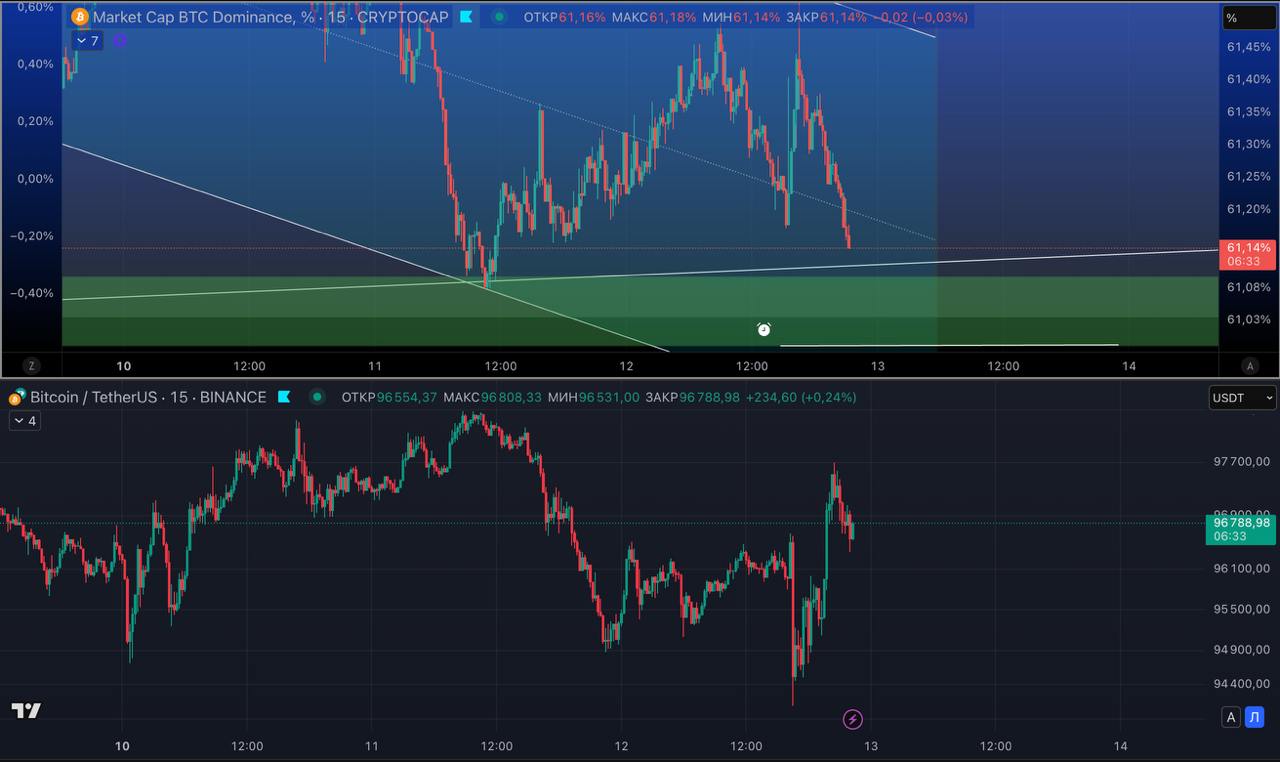This screenshot has height=762, width=1280.
Task: Click the 61,03% scale label
Action: pyautogui.click(x=1249, y=319)
